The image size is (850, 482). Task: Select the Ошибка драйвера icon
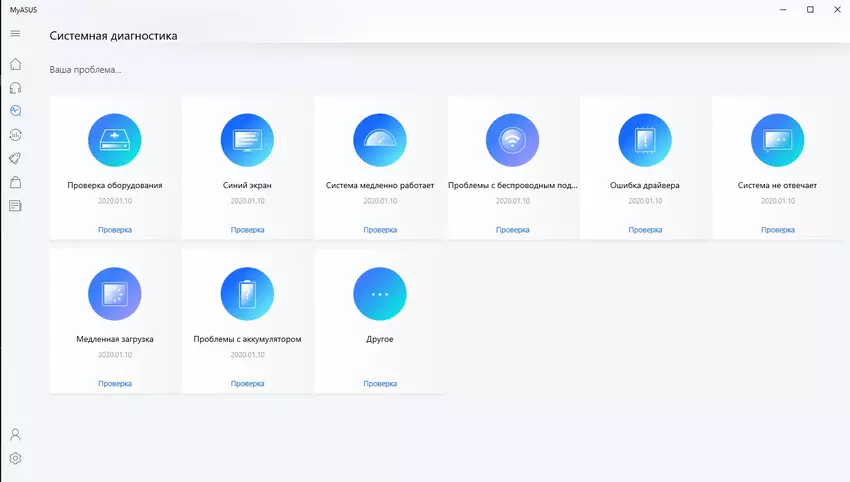click(x=645, y=140)
